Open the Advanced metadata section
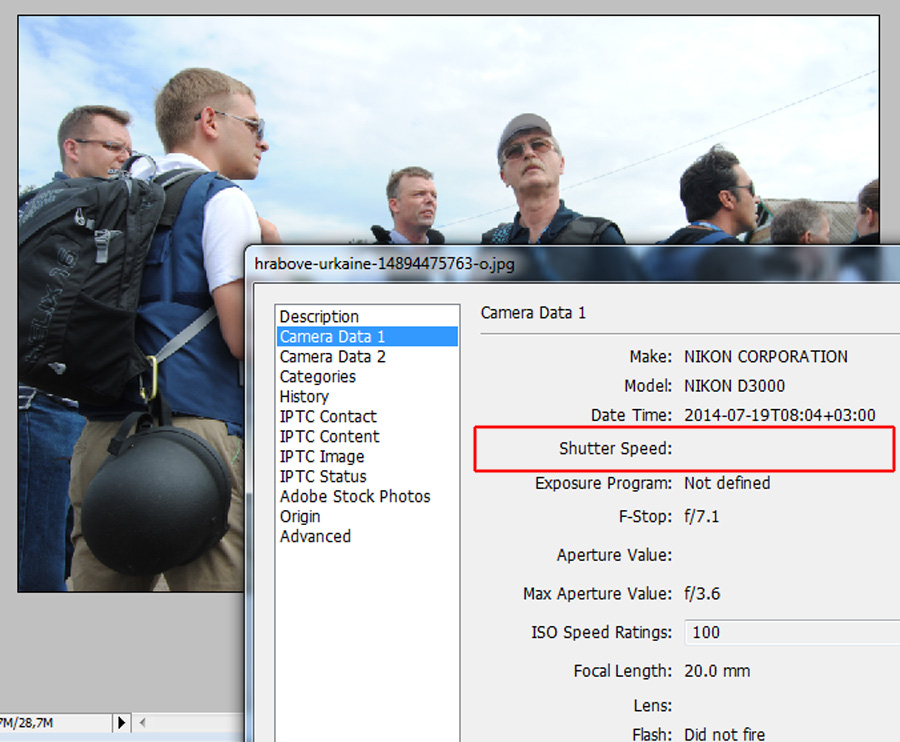 pyautogui.click(x=315, y=537)
